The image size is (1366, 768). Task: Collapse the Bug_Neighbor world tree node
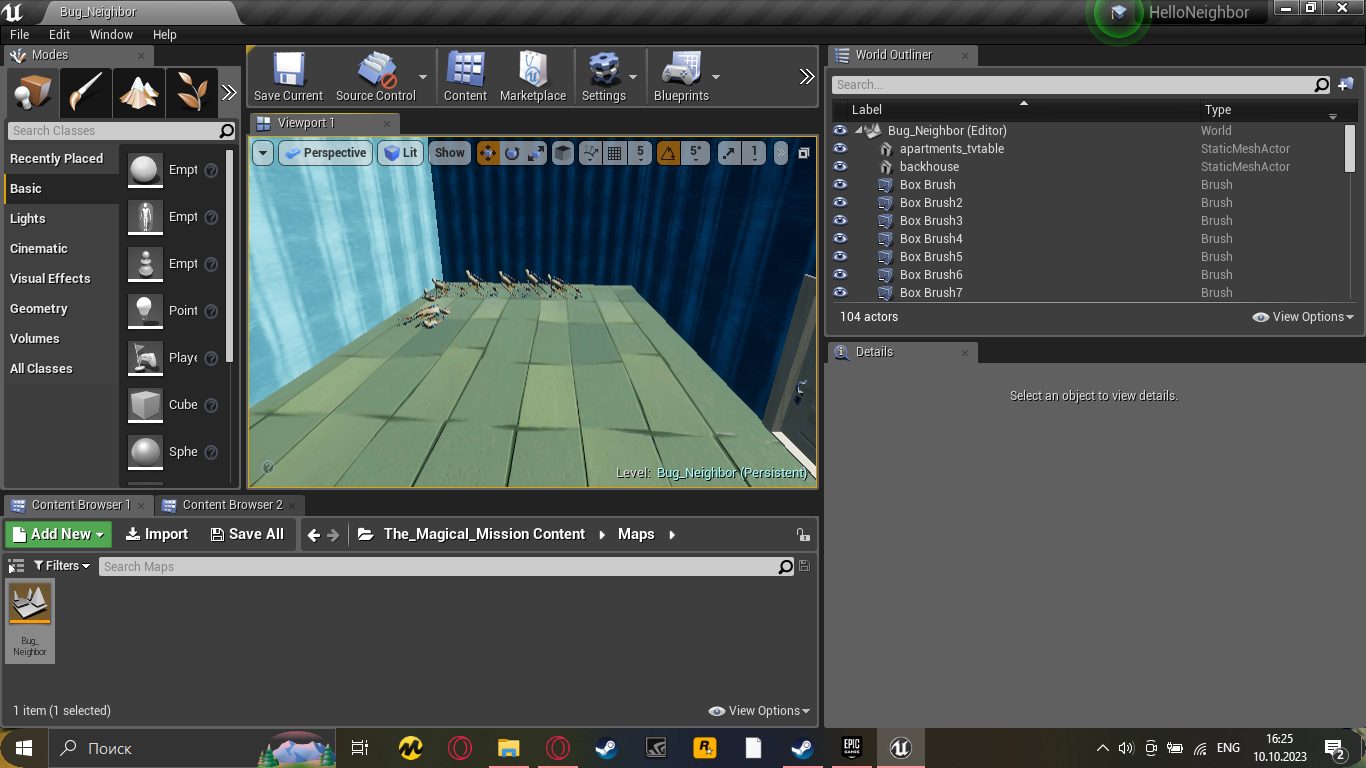click(x=858, y=131)
